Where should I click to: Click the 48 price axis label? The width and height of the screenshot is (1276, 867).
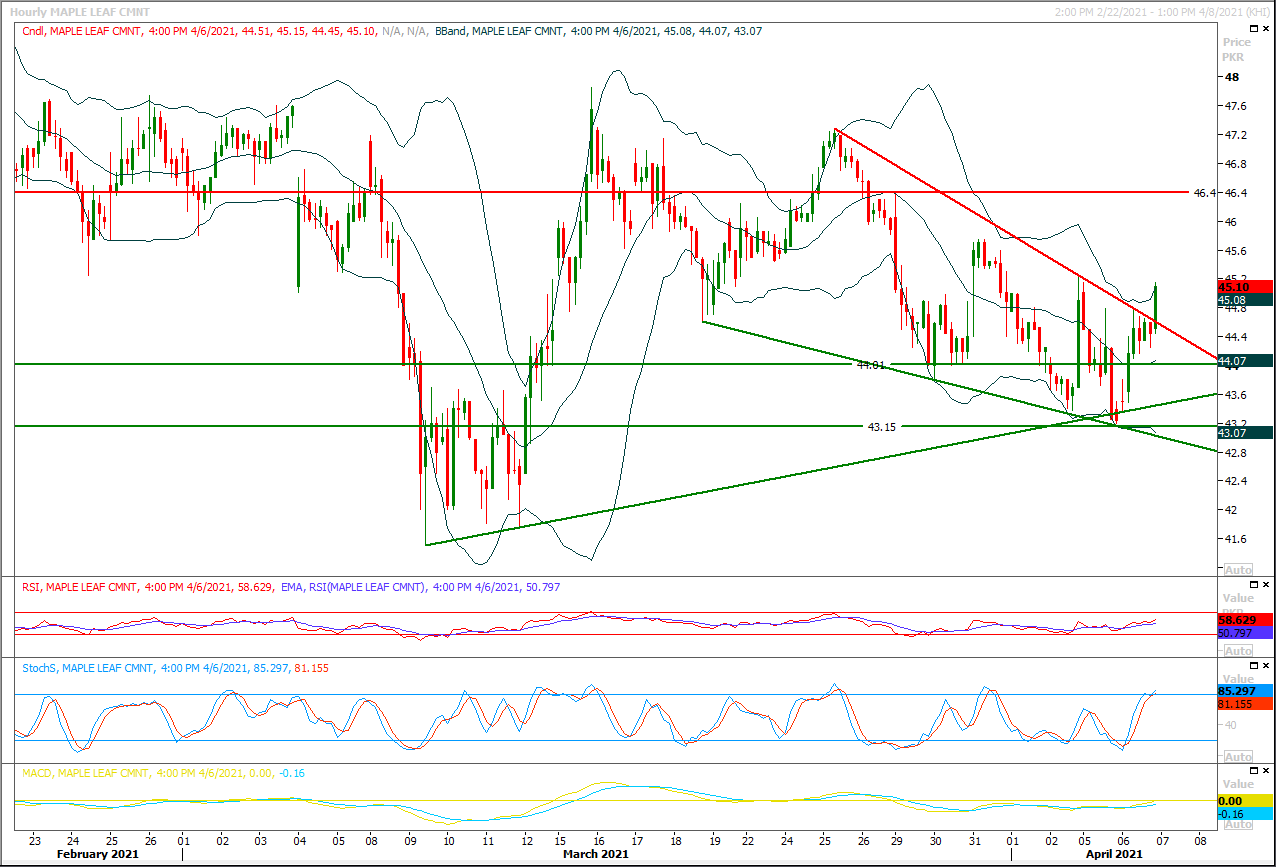pos(1233,77)
